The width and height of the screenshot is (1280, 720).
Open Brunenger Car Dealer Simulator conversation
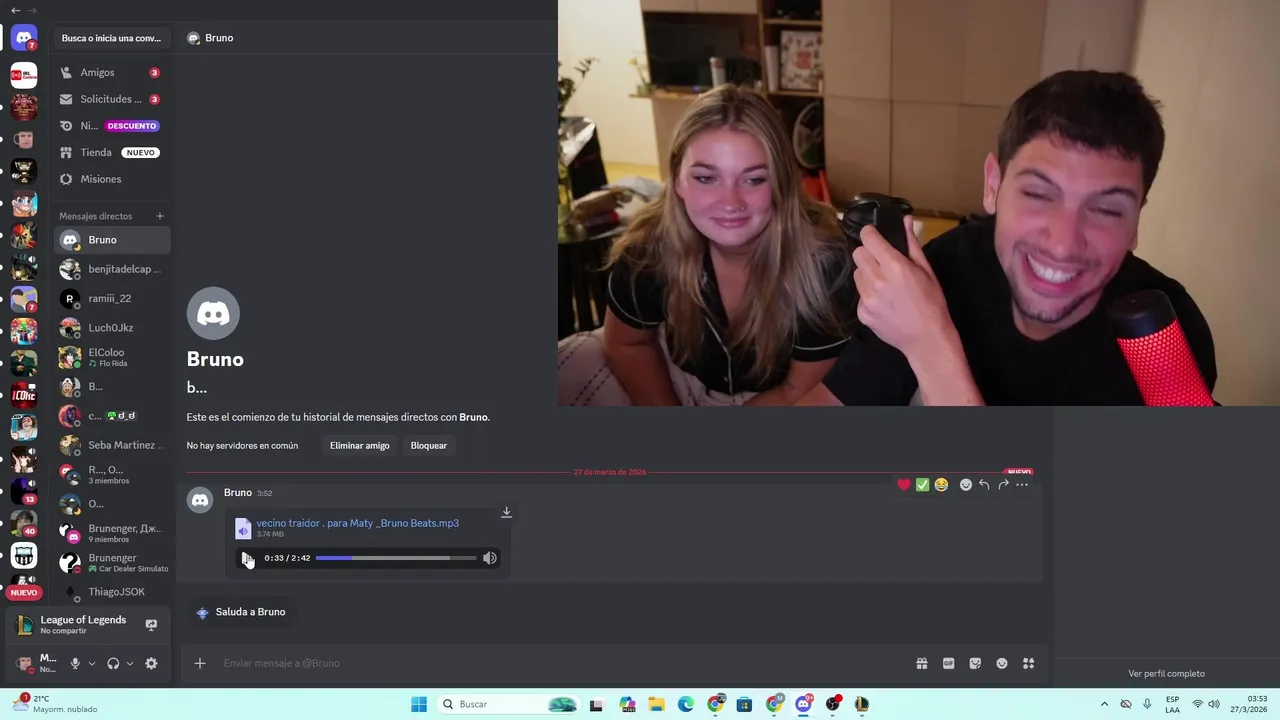111,562
